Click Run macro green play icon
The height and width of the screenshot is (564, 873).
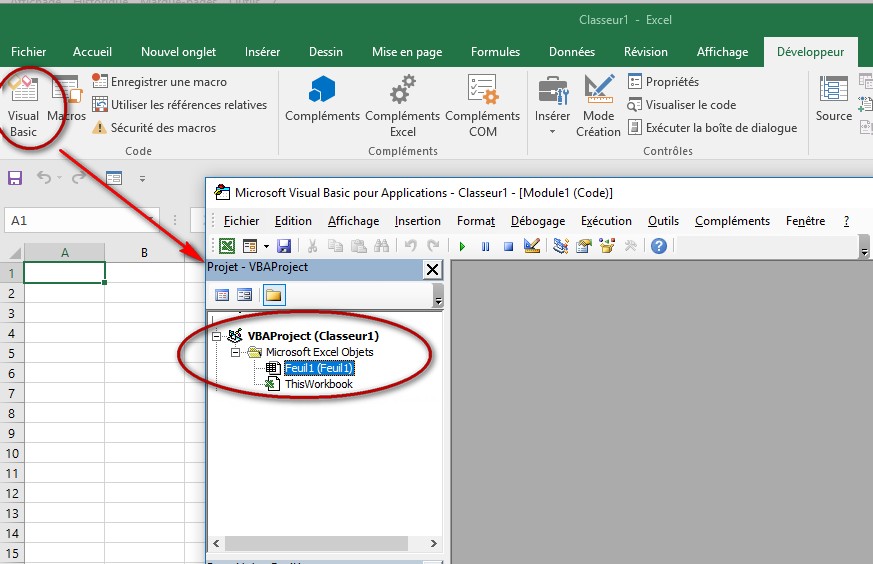(x=462, y=246)
